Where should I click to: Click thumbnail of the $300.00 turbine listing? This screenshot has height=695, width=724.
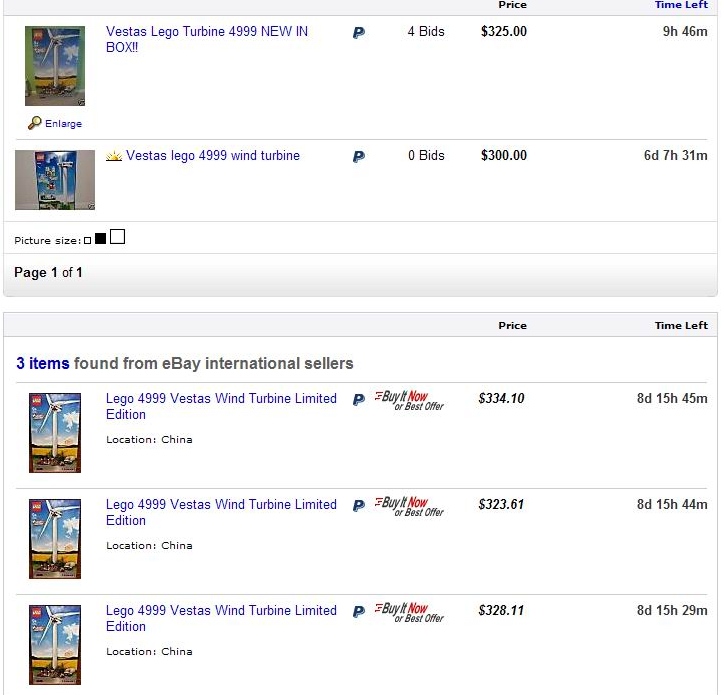point(55,180)
